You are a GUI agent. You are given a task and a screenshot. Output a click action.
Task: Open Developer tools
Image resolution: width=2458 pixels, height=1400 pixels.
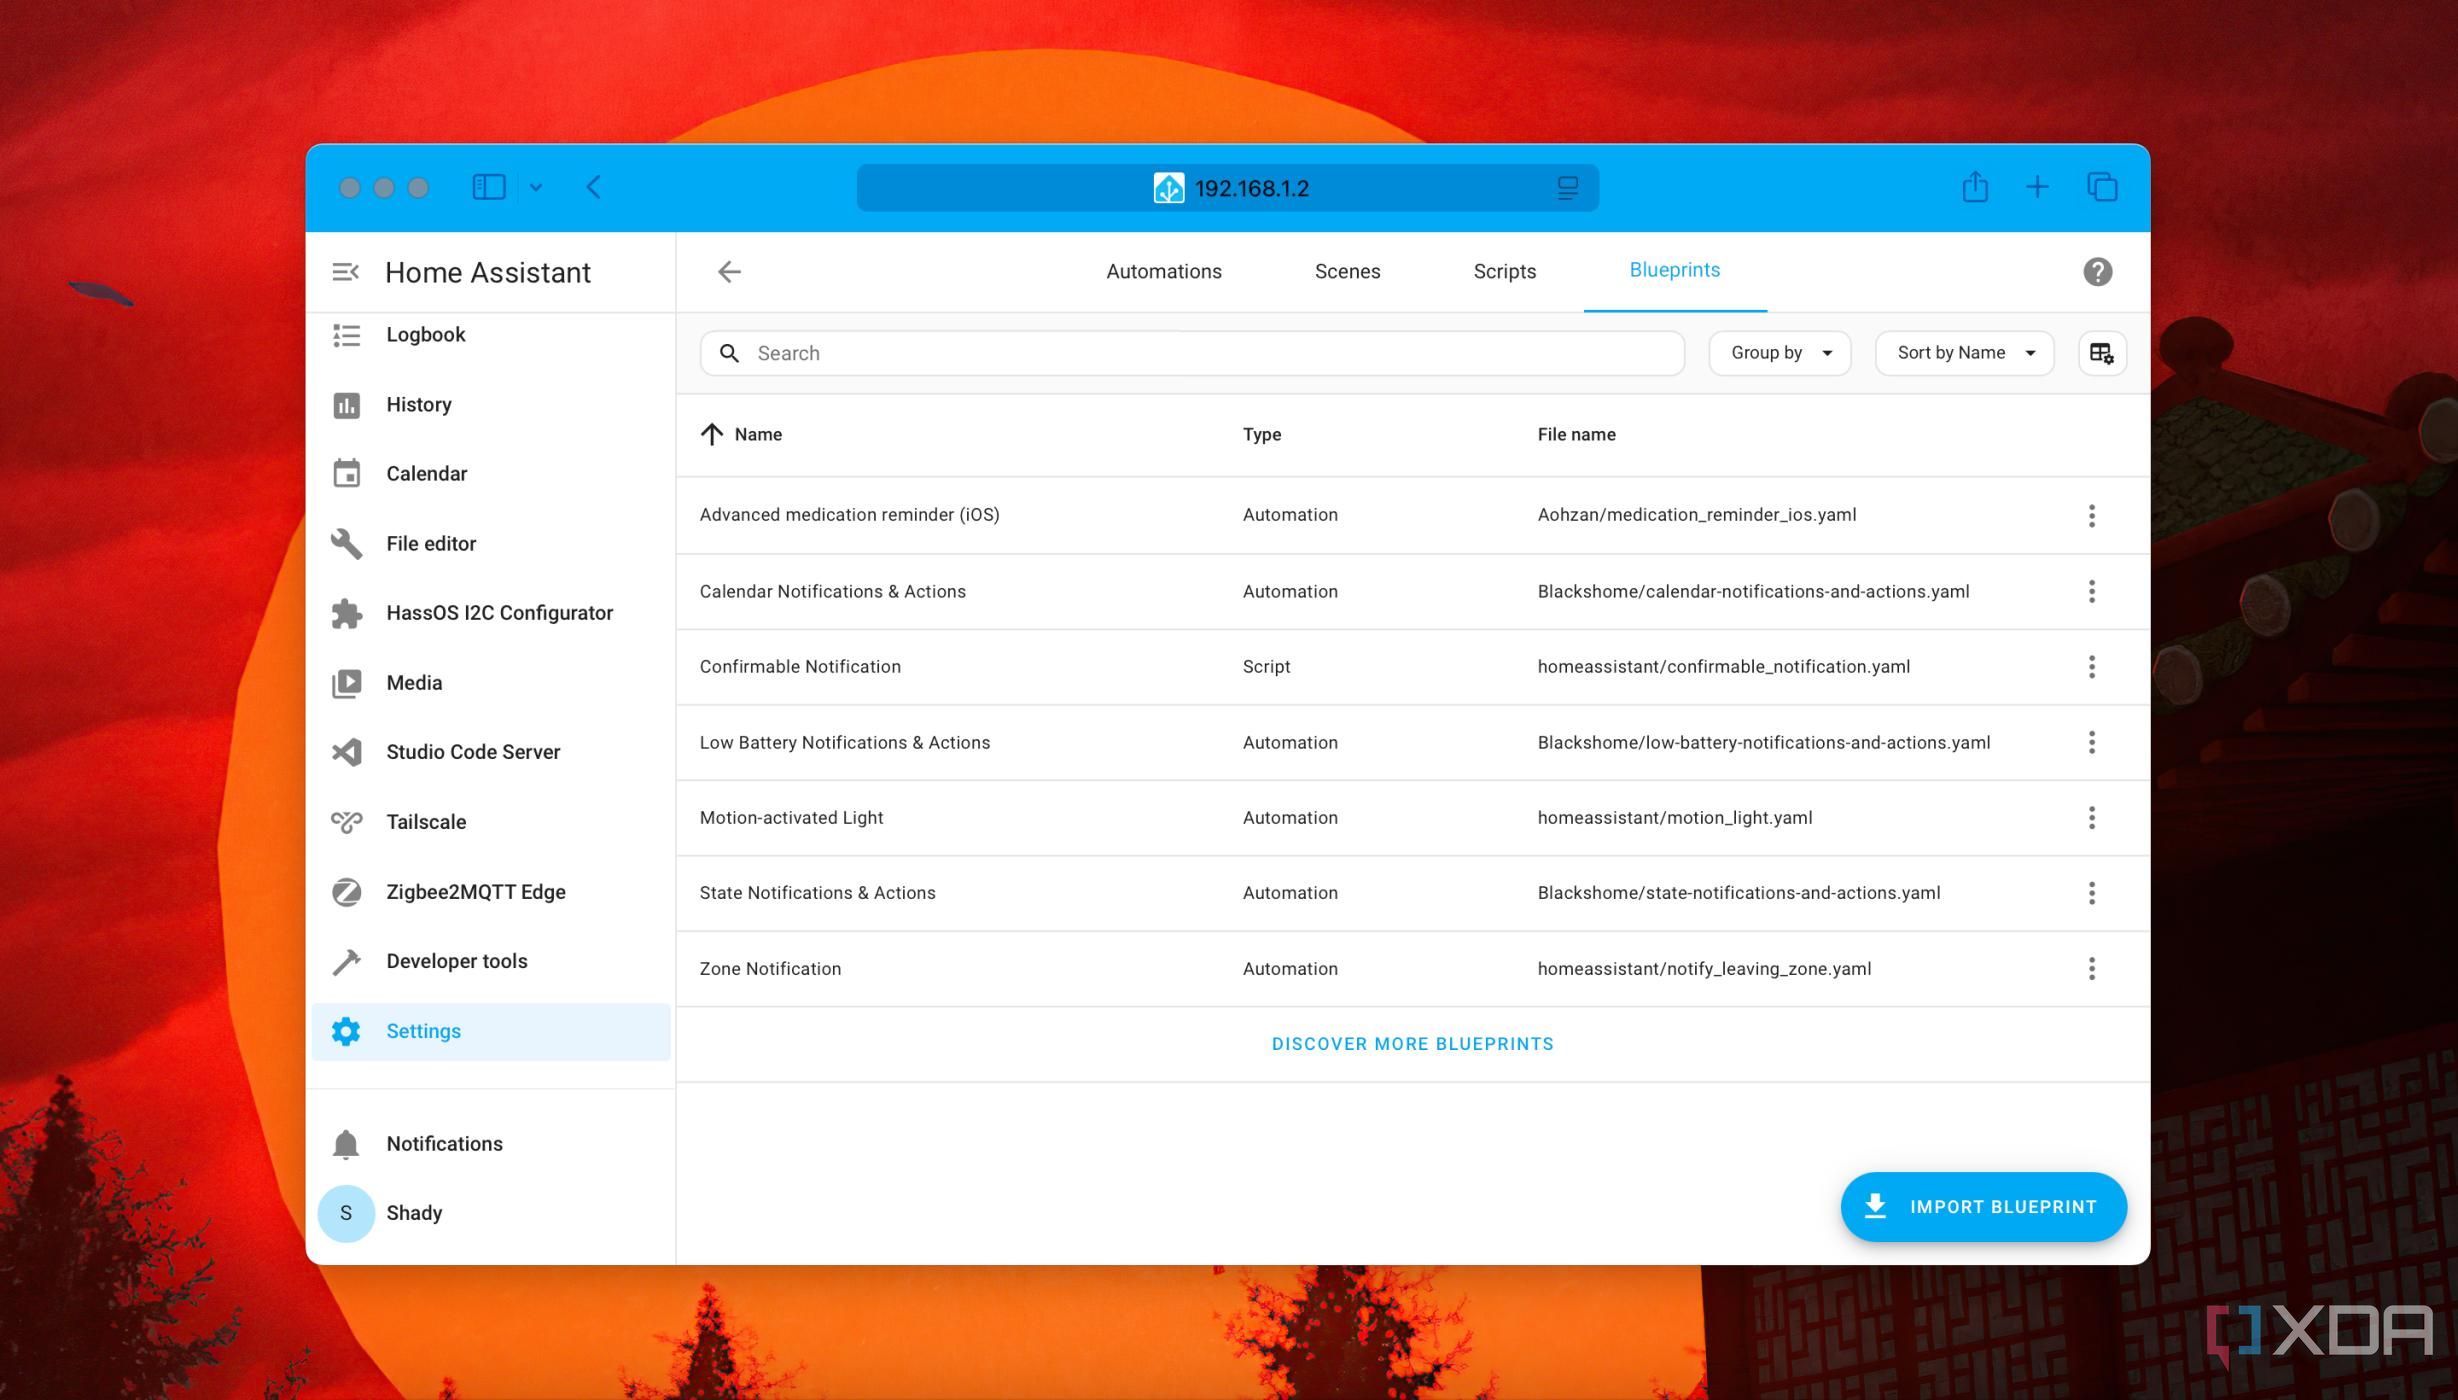tap(490, 961)
